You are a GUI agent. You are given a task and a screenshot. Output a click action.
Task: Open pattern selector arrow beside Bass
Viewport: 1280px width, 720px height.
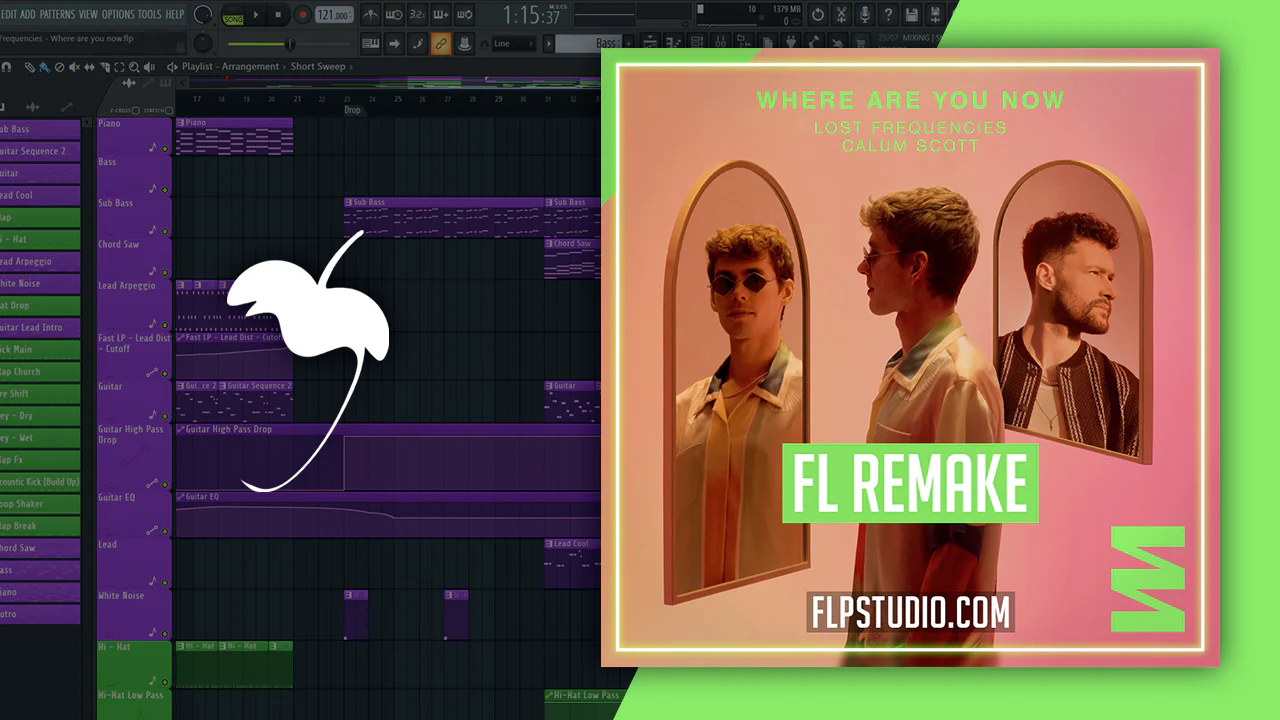[x=549, y=43]
